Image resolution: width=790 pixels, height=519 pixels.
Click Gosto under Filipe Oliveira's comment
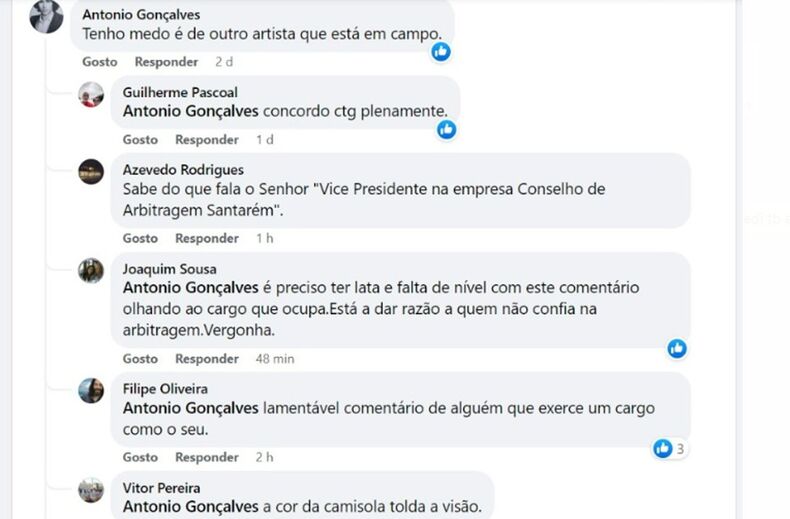pyautogui.click(x=140, y=458)
